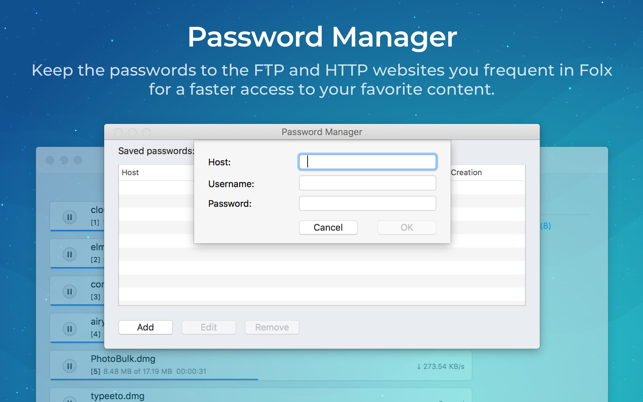Screen dimensions: 643x402
Task: Cancel the new password dialog
Action: pos(328,227)
